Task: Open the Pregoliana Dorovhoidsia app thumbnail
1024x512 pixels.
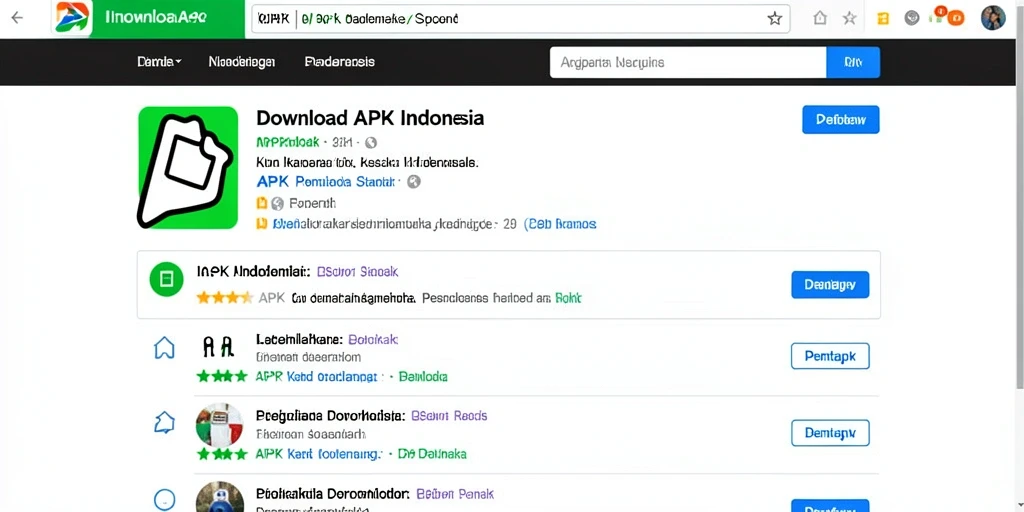Action: (219, 425)
